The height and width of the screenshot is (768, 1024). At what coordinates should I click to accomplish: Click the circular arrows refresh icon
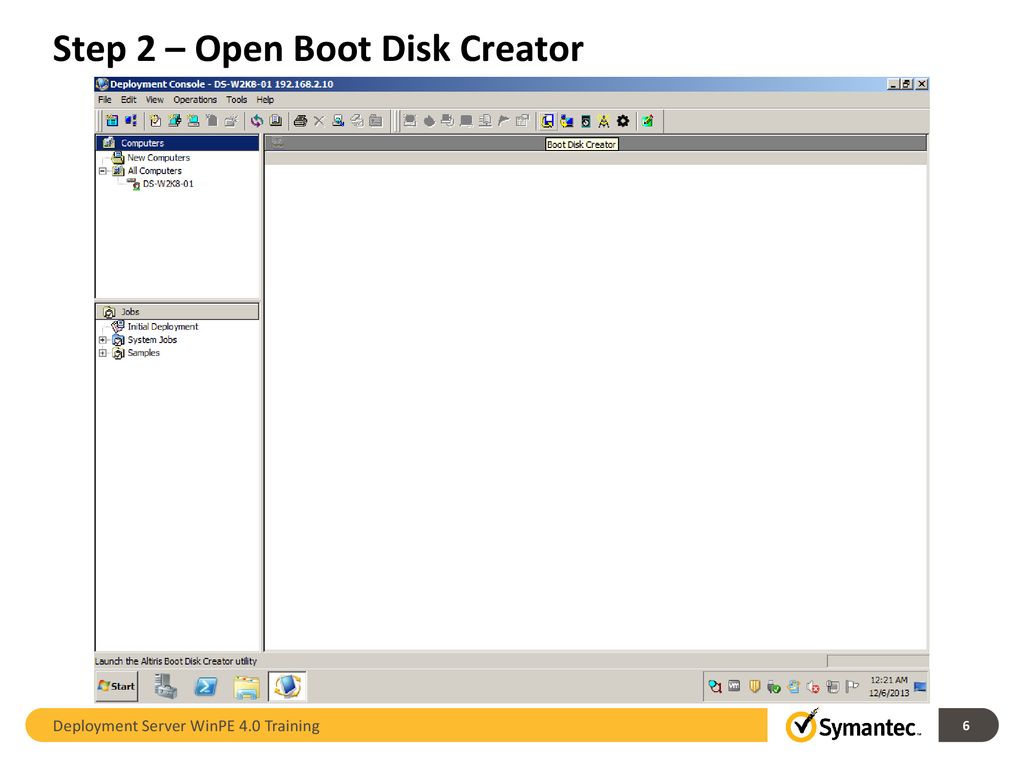coord(257,121)
